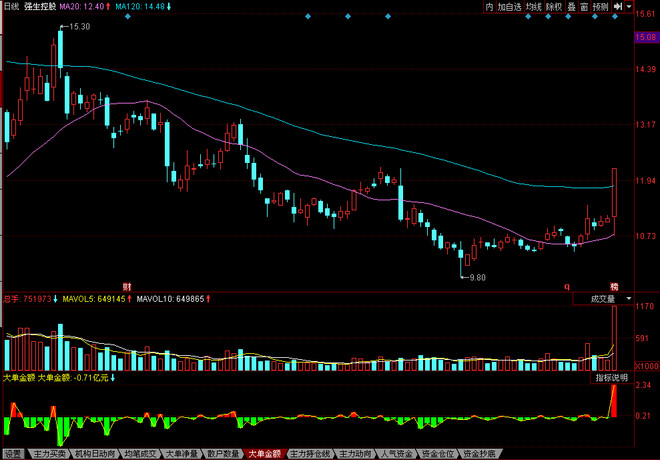The height and width of the screenshot is (460, 660).
Task: Select the highlighted 大单金额 tab
Action: 265,454
